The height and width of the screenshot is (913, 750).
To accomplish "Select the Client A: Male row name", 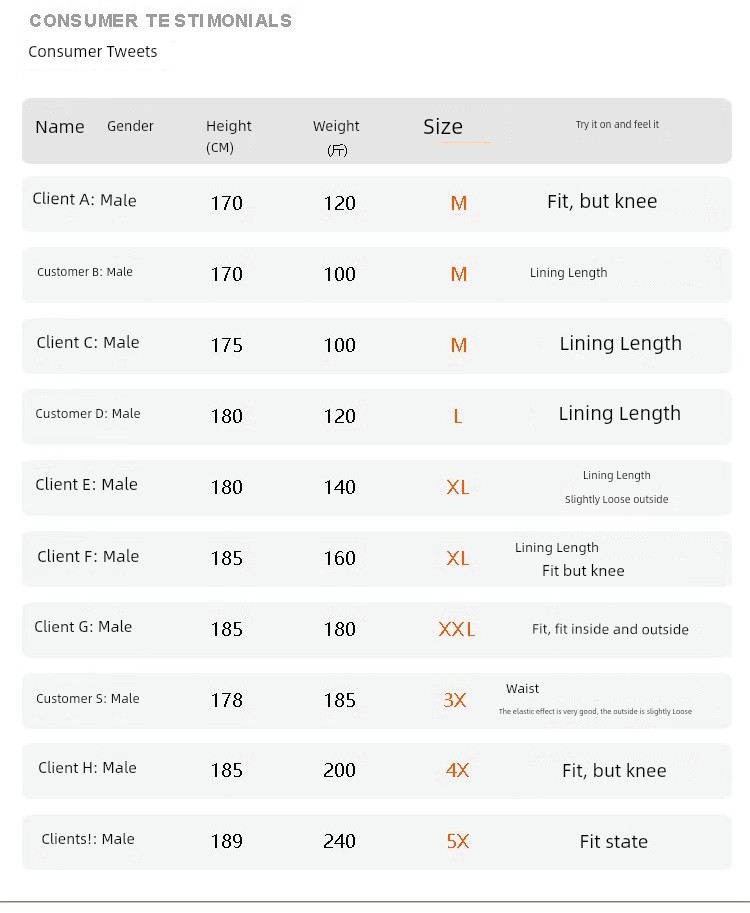I will 84,200.
